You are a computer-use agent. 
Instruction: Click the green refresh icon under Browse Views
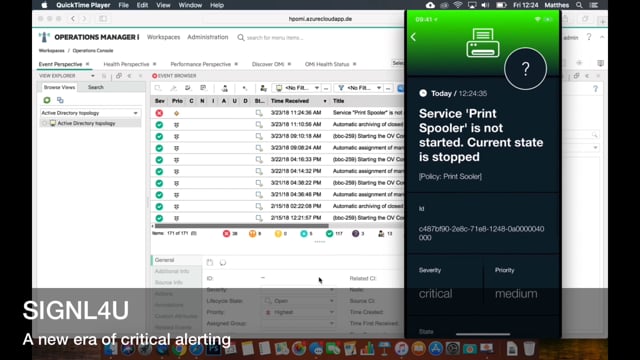[x=47, y=100]
